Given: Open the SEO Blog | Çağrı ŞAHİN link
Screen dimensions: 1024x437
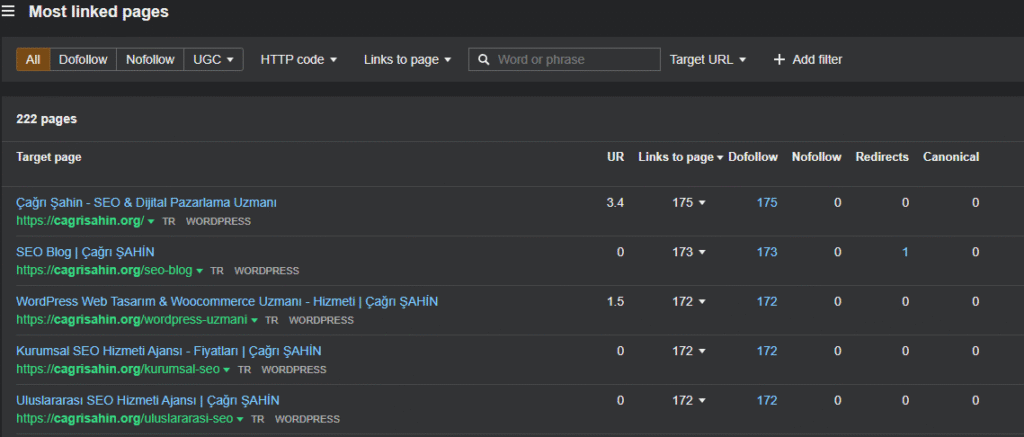Looking at the screenshot, I should tap(86, 252).
